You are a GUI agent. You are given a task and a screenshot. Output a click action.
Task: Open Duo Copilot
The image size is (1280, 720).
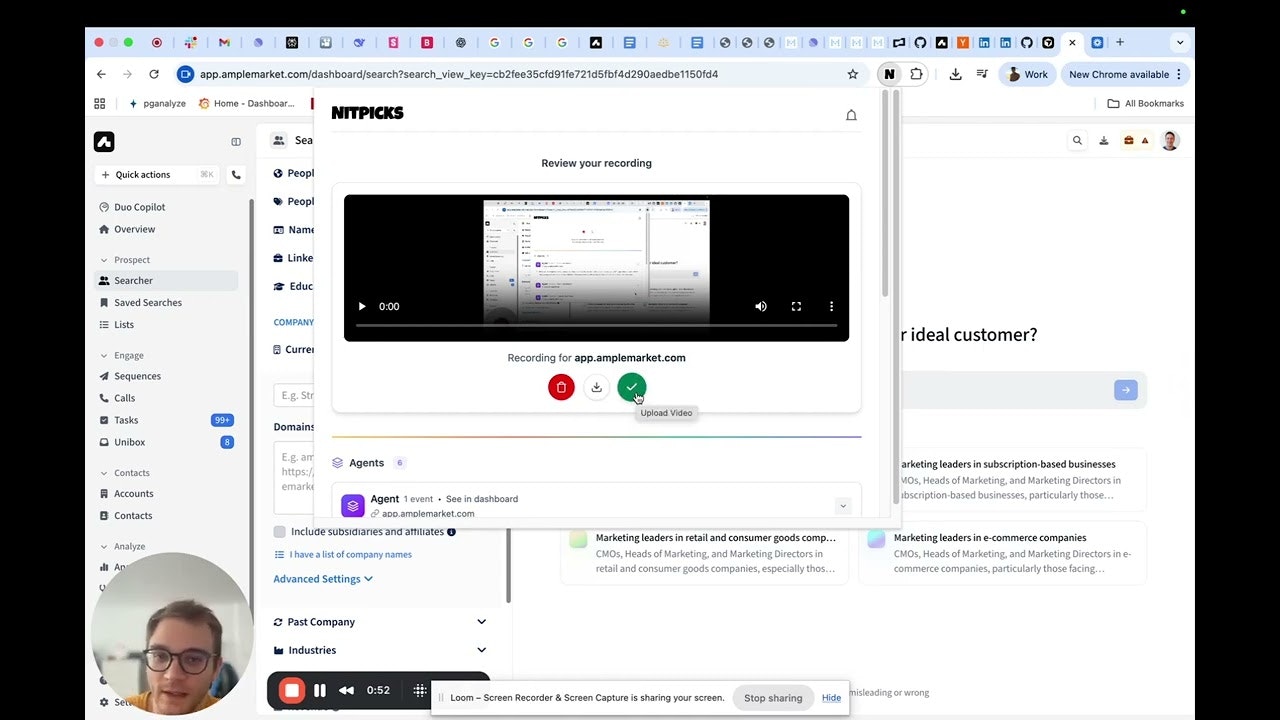click(140, 207)
